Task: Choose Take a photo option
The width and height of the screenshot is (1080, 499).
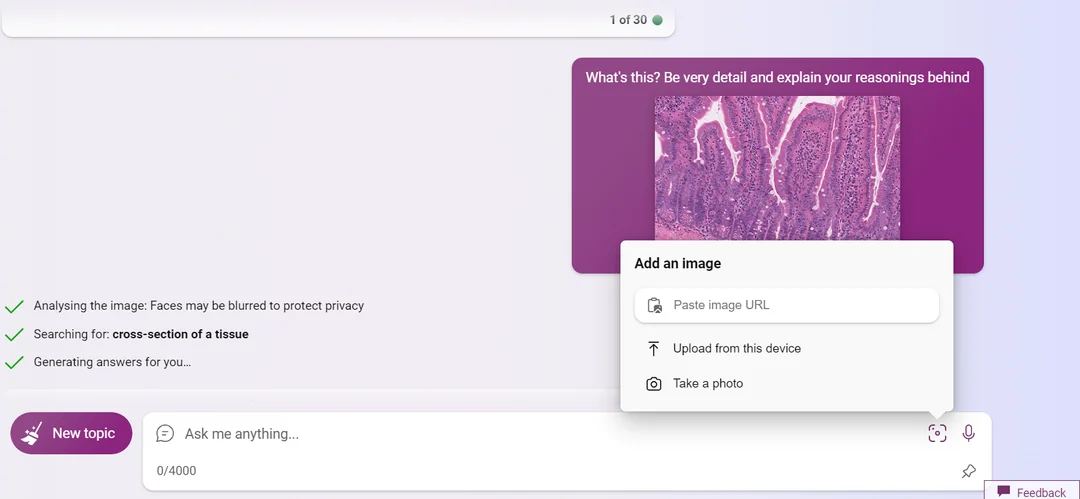Action: pos(708,383)
